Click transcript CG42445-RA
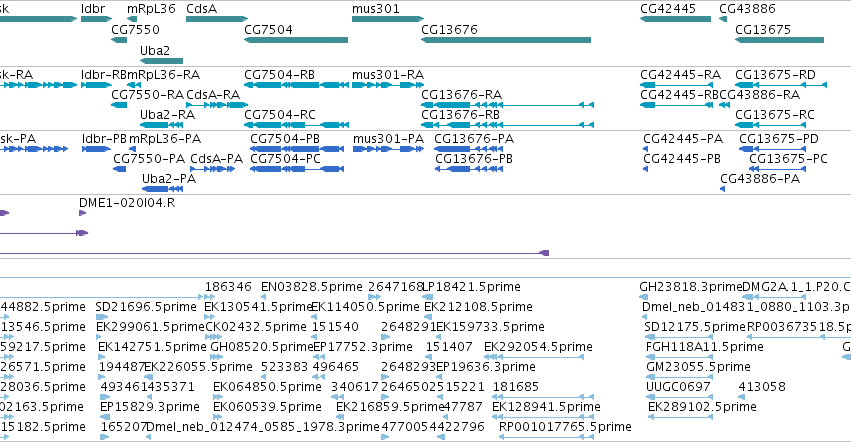This screenshot has width=851, height=442. pyautogui.click(x=676, y=85)
